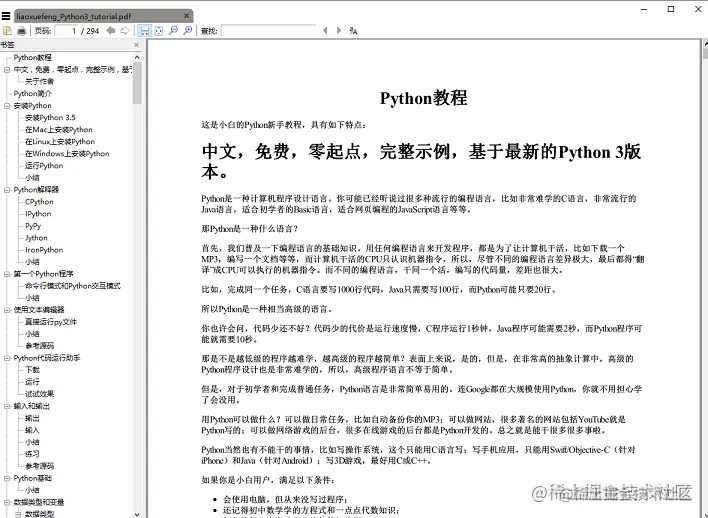Click the 所以Python是一种相当高级的语言 line
Viewport: 708px width, 518px height.
[267, 309]
